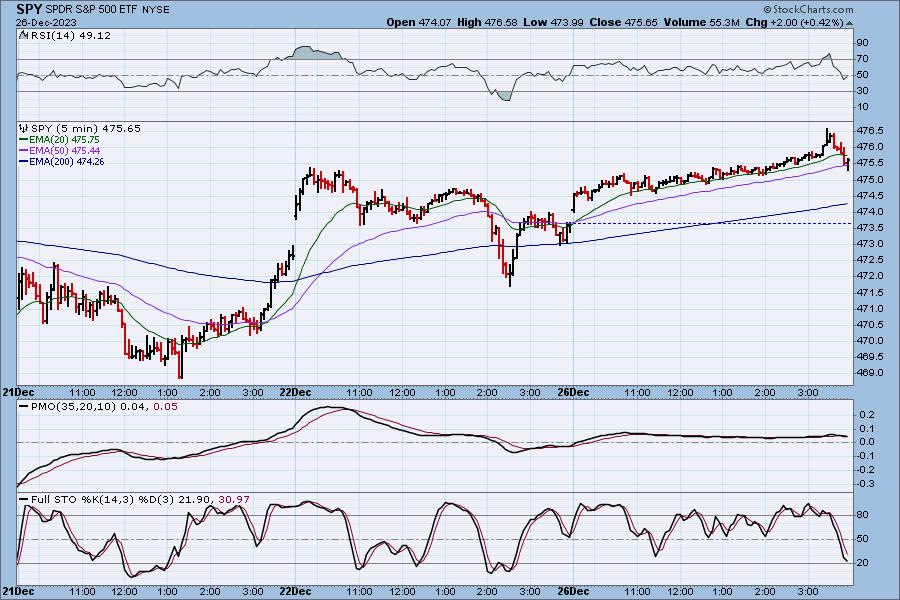Click the 26Dec marker on the bottom time axis
This screenshot has width=900, height=600.
(573, 591)
